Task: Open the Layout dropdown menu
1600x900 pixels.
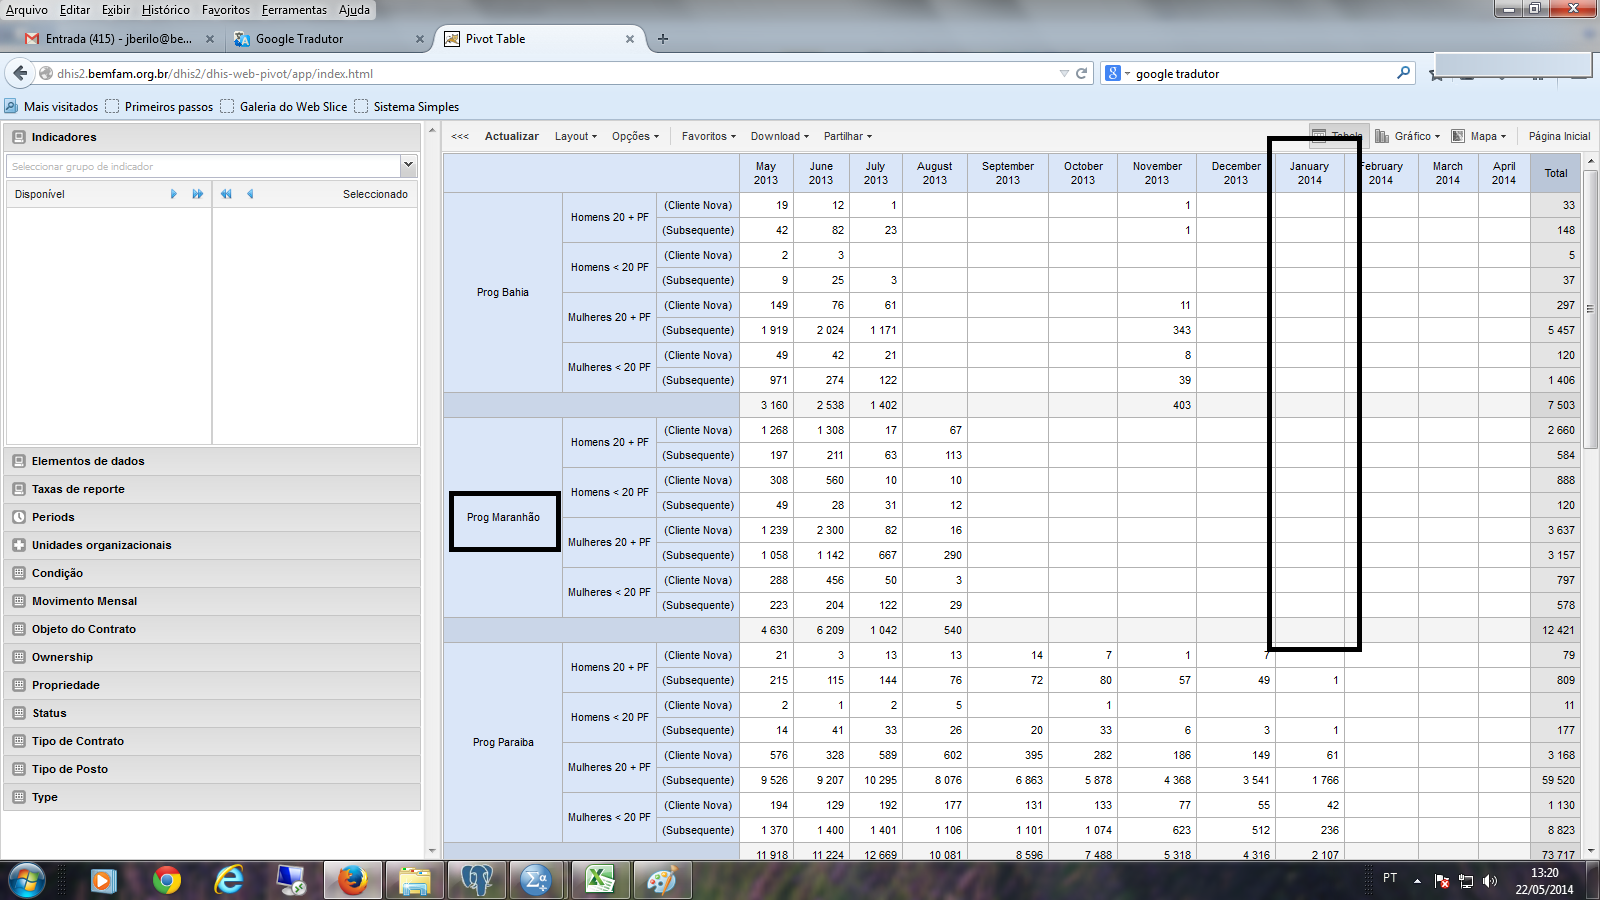Action: pos(575,136)
